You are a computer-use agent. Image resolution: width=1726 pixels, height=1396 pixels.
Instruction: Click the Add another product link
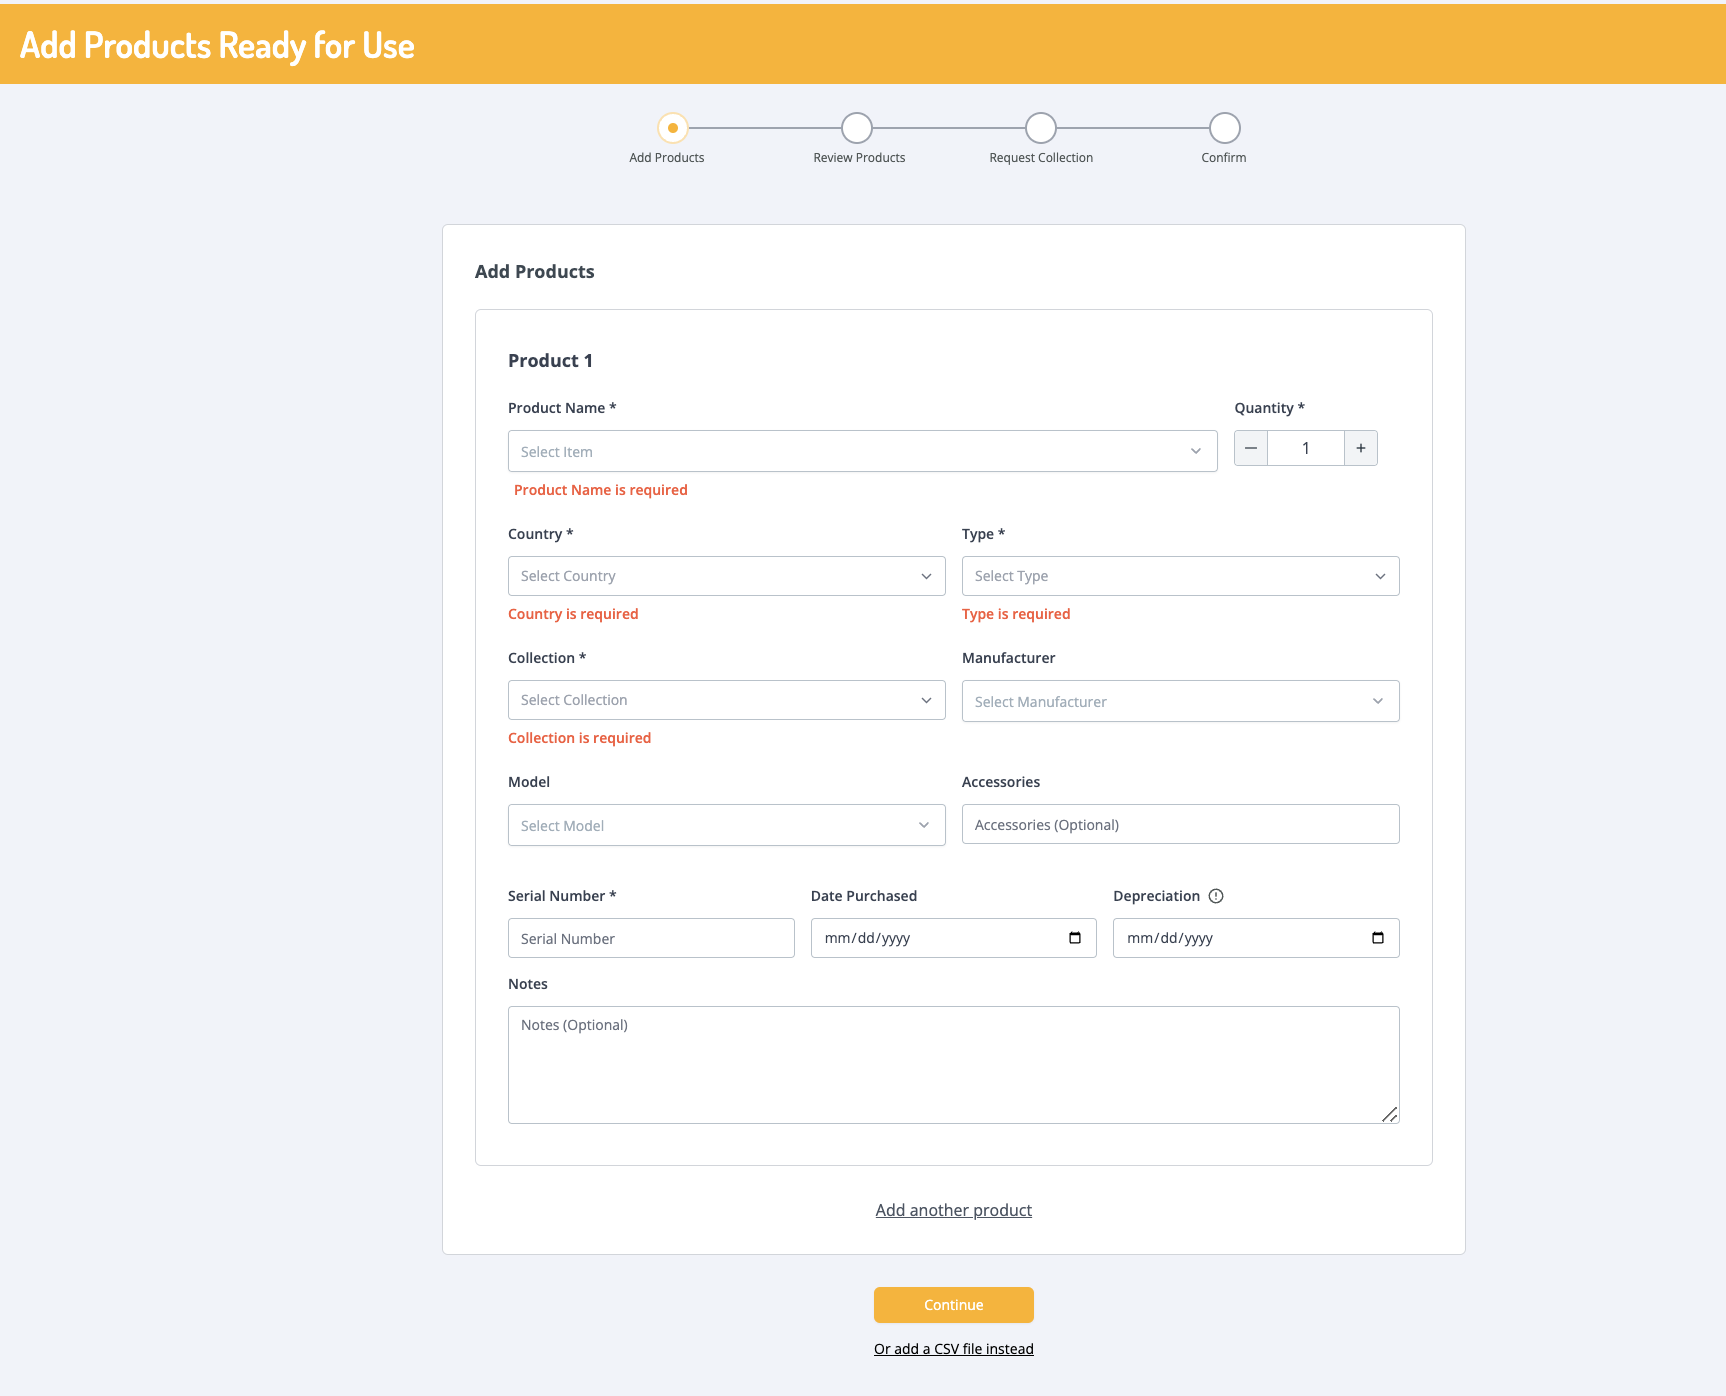coord(953,1210)
